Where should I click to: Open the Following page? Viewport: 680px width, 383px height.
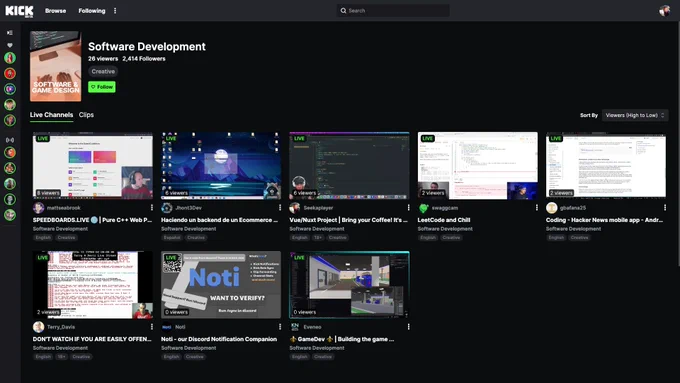92,11
